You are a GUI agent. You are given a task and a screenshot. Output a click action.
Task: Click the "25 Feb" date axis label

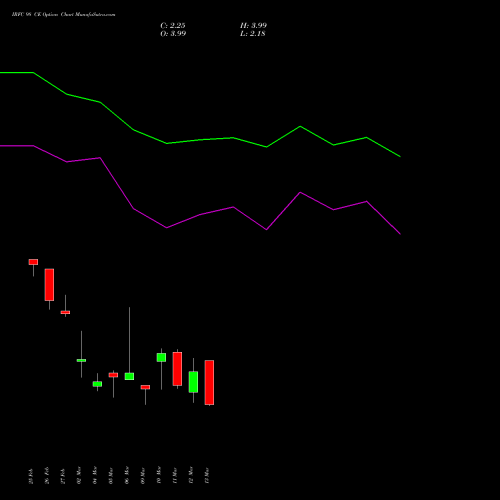pyautogui.click(x=31, y=476)
